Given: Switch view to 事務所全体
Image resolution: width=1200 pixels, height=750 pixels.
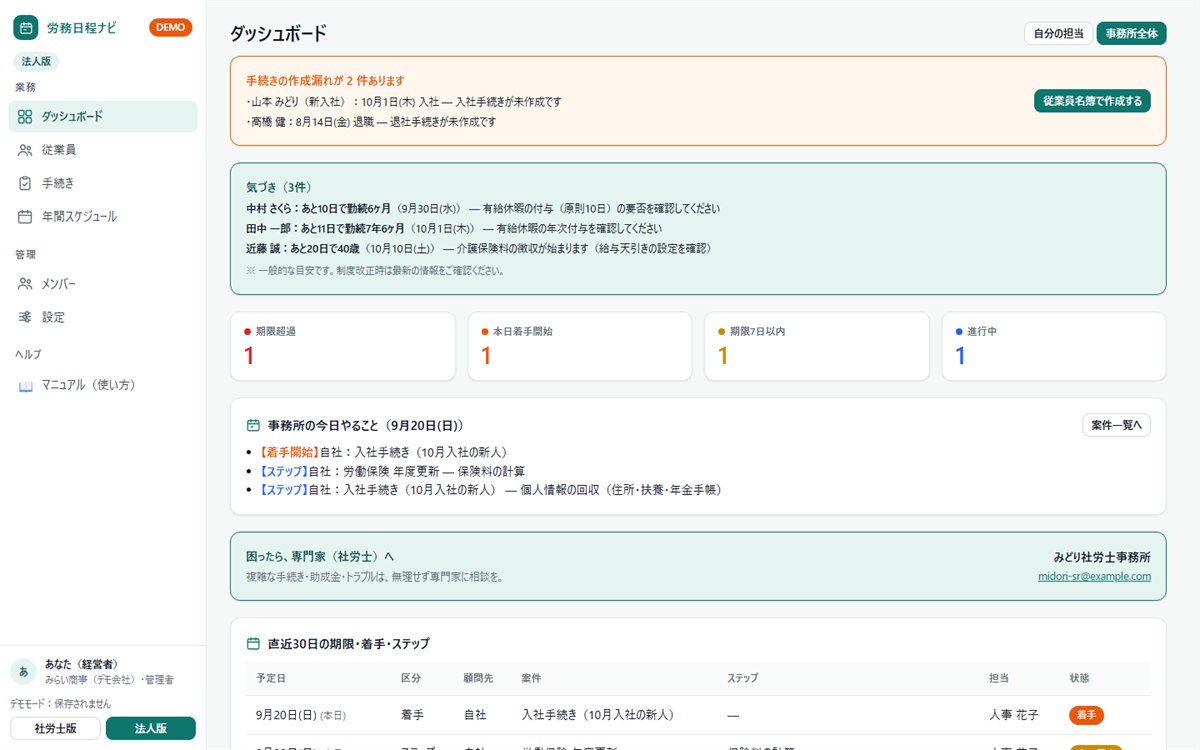Looking at the screenshot, I should pyautogui.click(x=1132, y=33).
